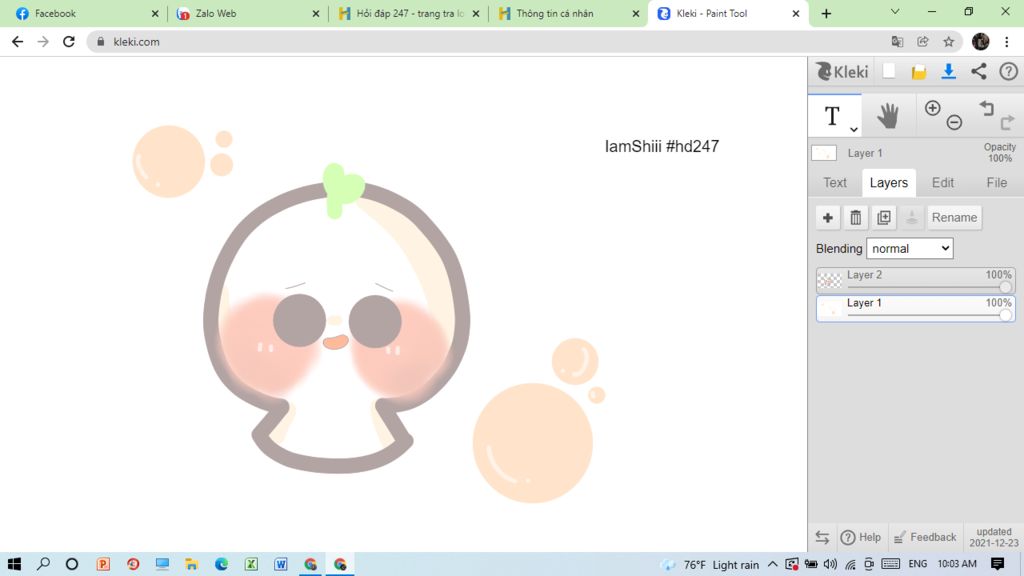
Task: Go forward in browser history
Action: (43, 42)
